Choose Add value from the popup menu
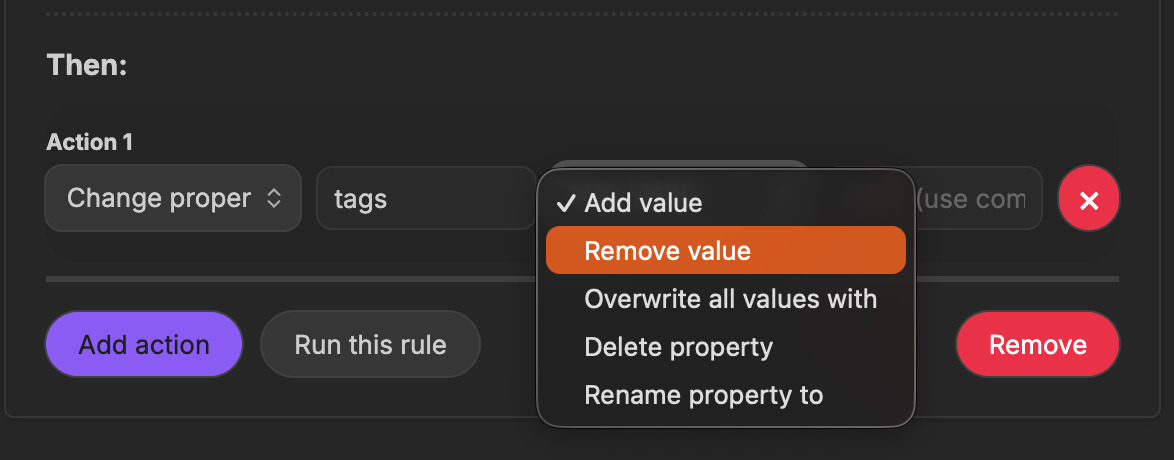This screenshot has width=1174, height=460. click(643, 203)
